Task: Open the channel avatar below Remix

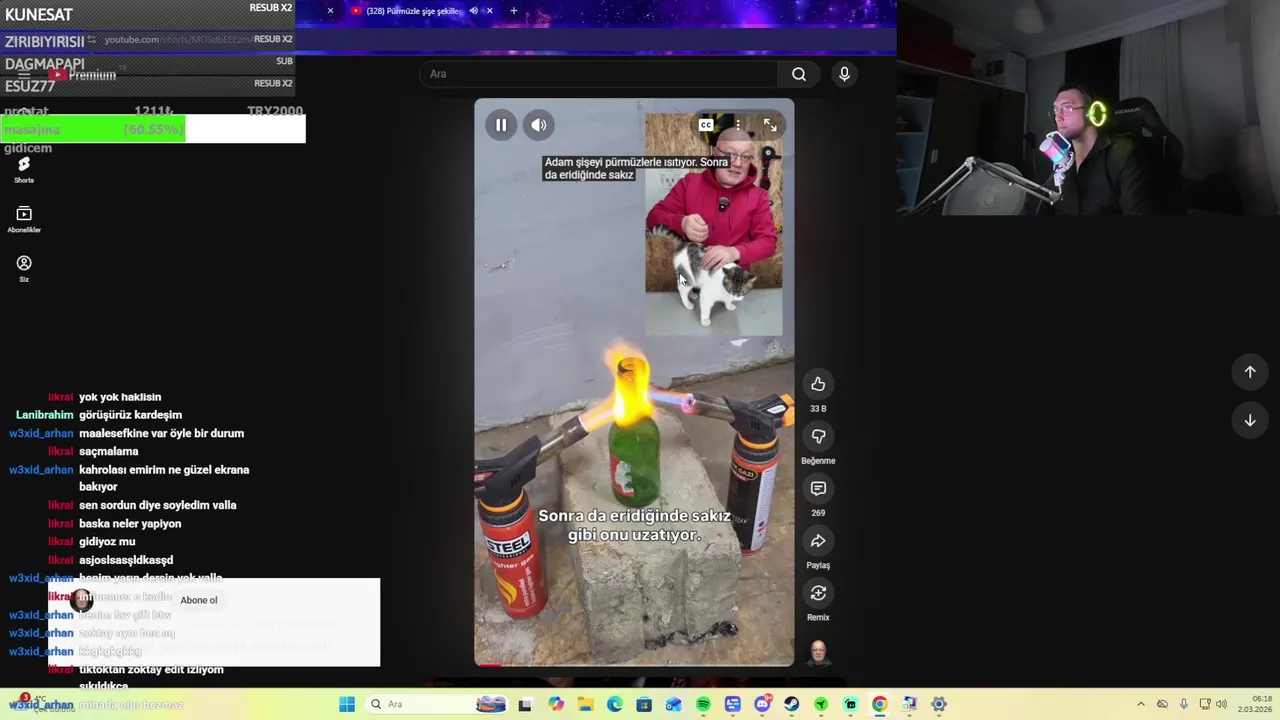Action: (818, 652)
